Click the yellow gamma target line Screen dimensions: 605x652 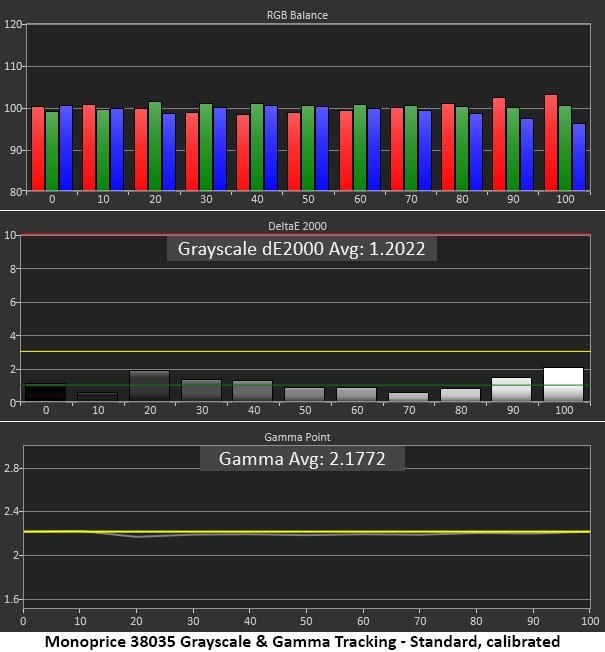pos(307,532)
